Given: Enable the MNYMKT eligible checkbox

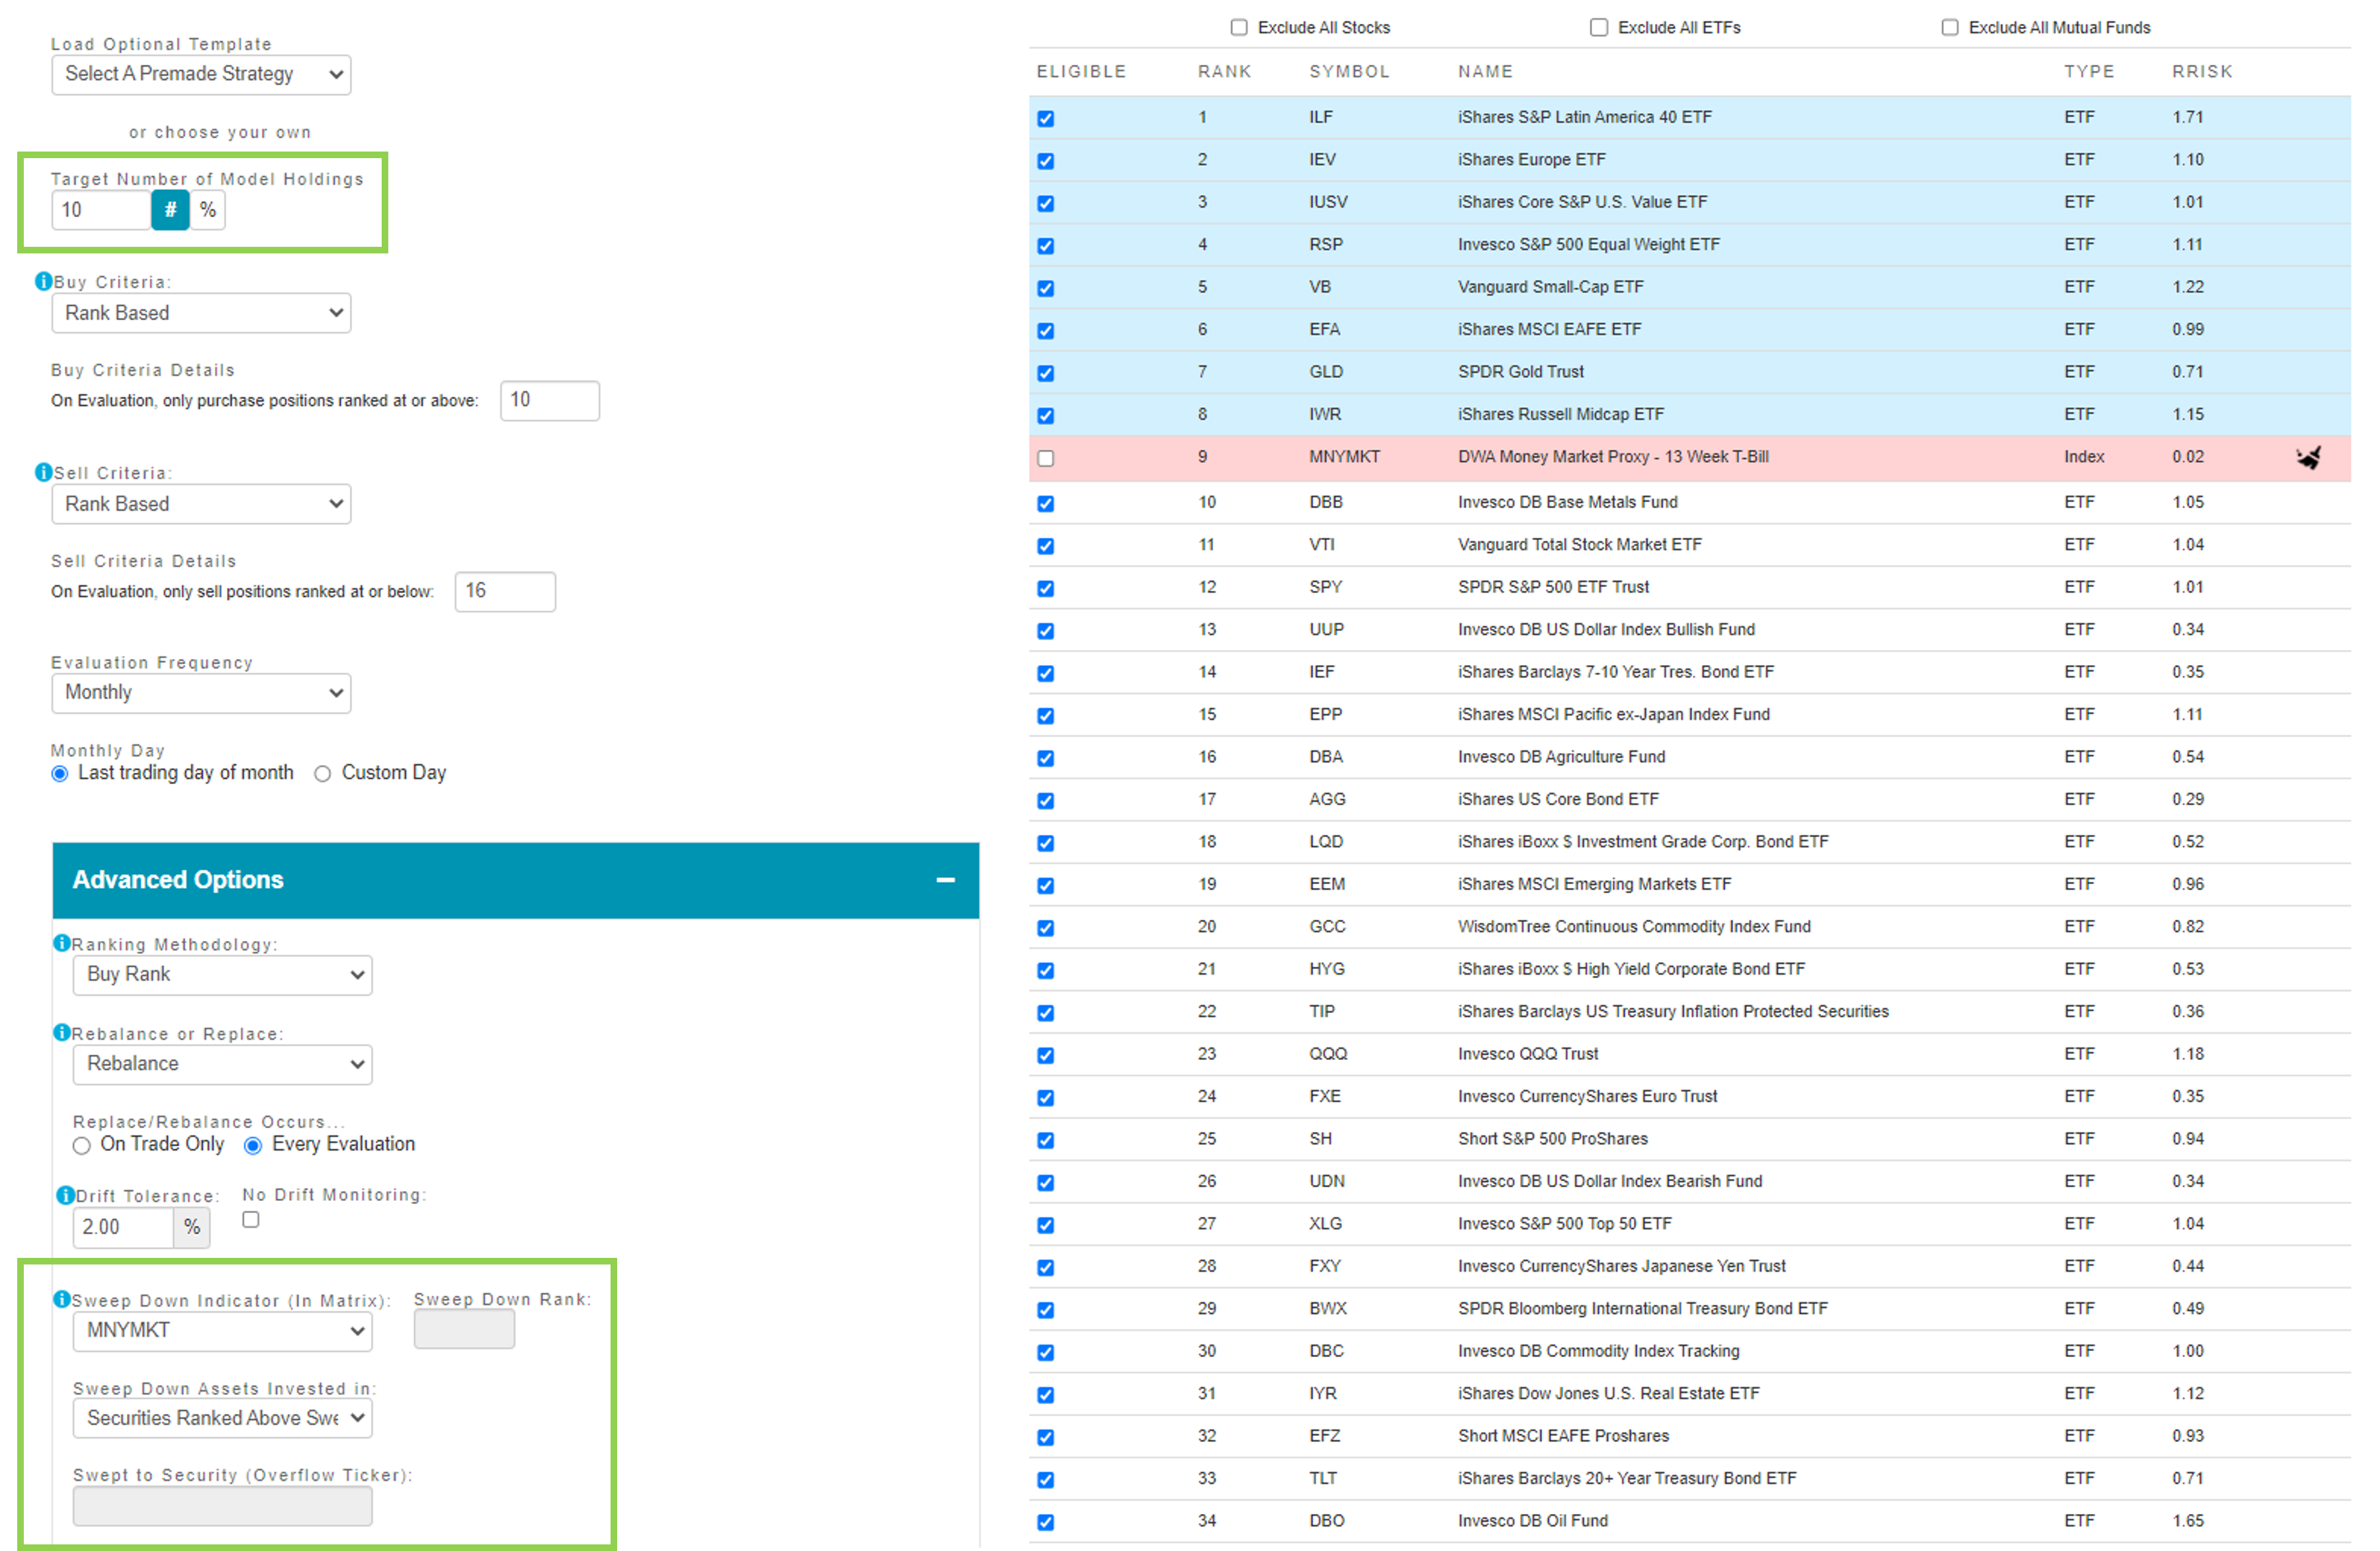Looking at the screenshot, I should 1046,458.
